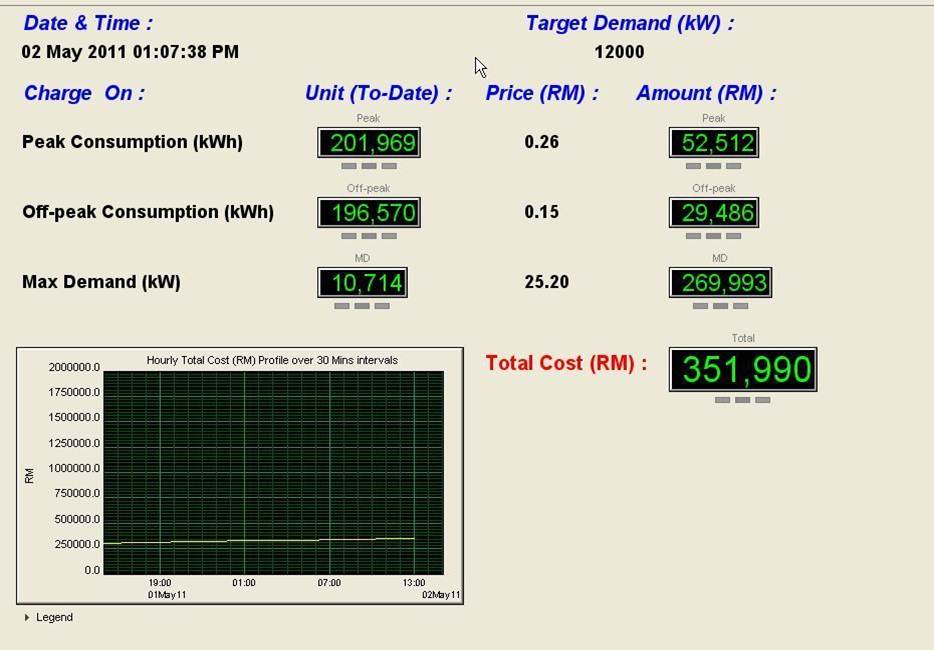The height and width of the screenshot is (650, 934).
Task: Click the Hourly Total Cost profile chart title
Action: point(272,360)
